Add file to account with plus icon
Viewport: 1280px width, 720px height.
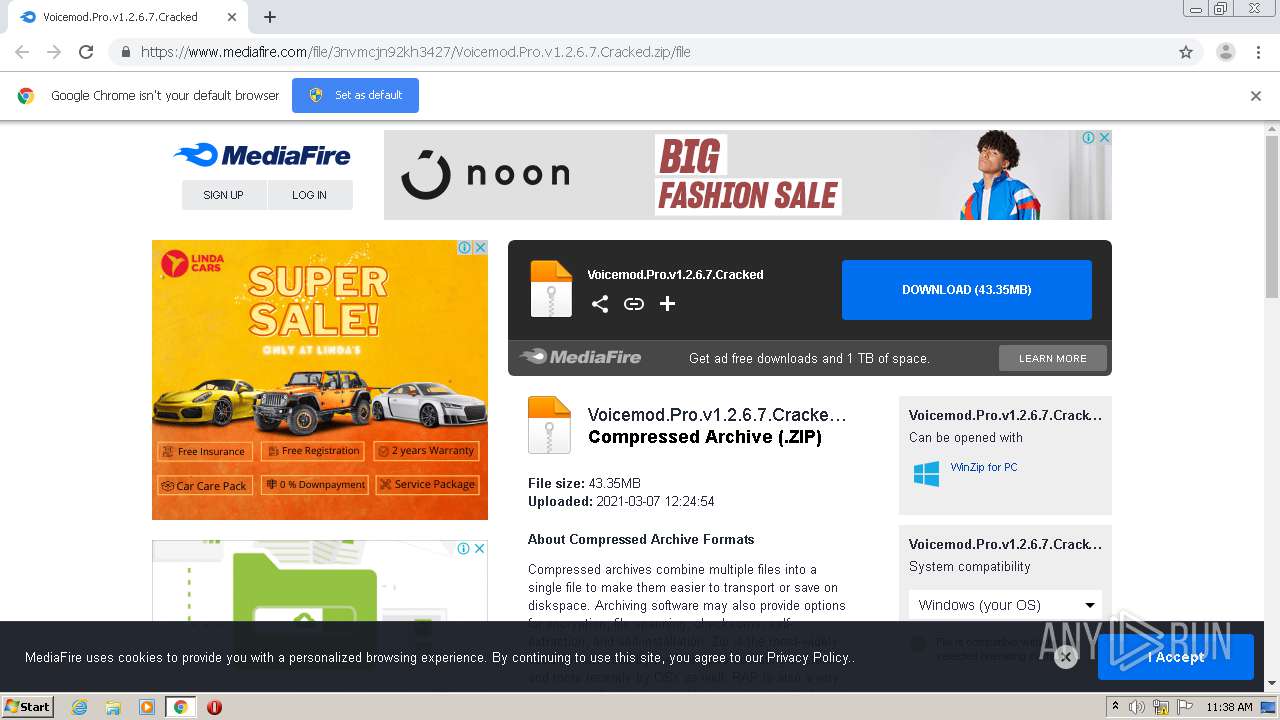coord(667,304)
